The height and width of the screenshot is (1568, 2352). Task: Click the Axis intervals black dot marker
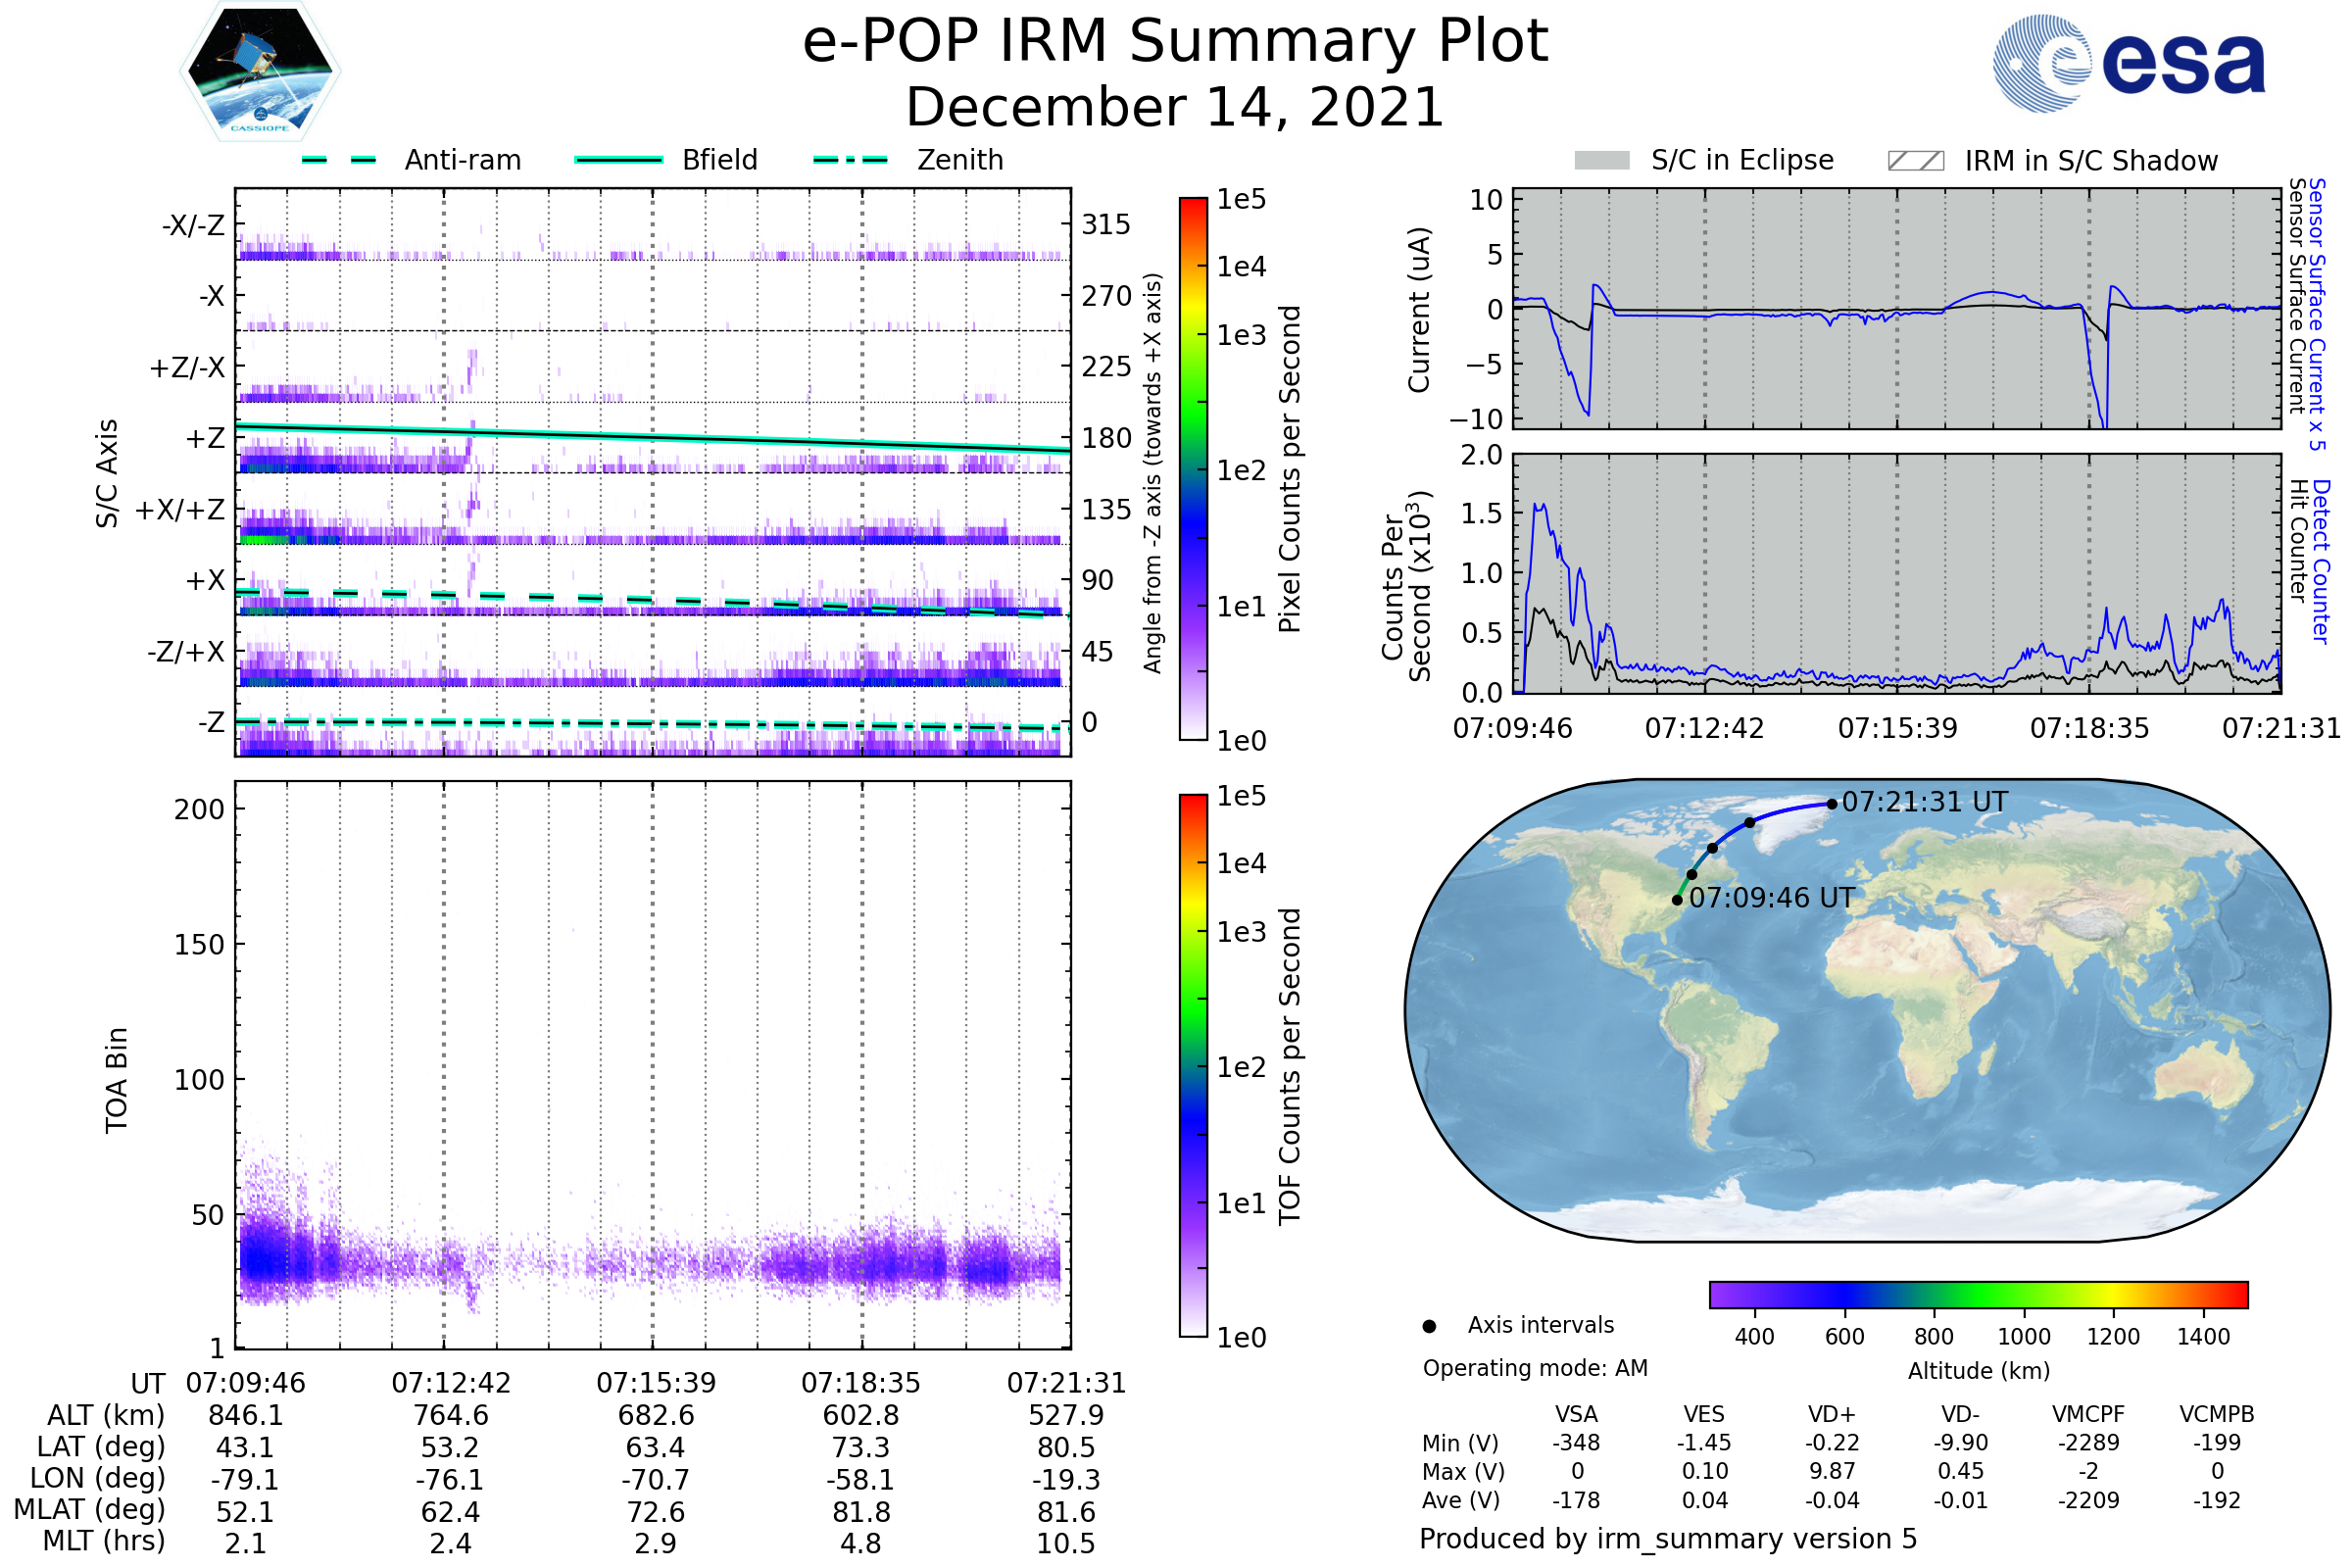(1429, 1326)
